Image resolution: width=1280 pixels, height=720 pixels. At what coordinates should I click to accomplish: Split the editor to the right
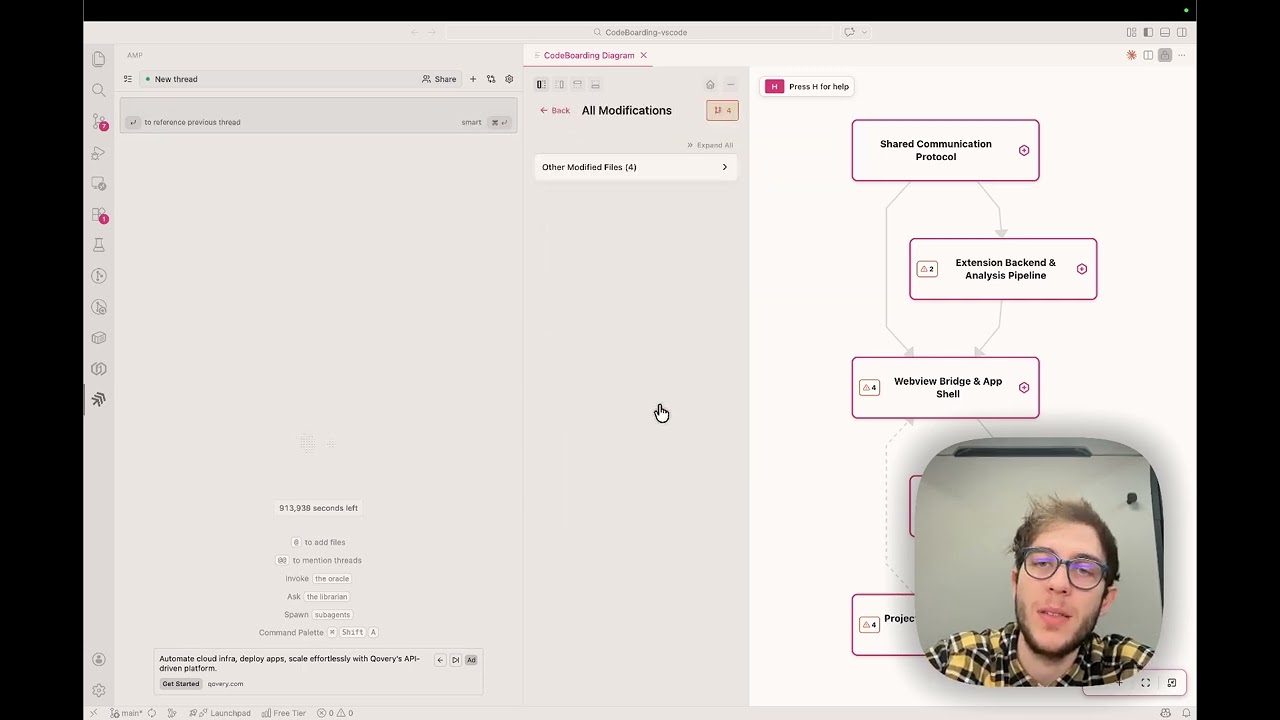(1148, 55)
